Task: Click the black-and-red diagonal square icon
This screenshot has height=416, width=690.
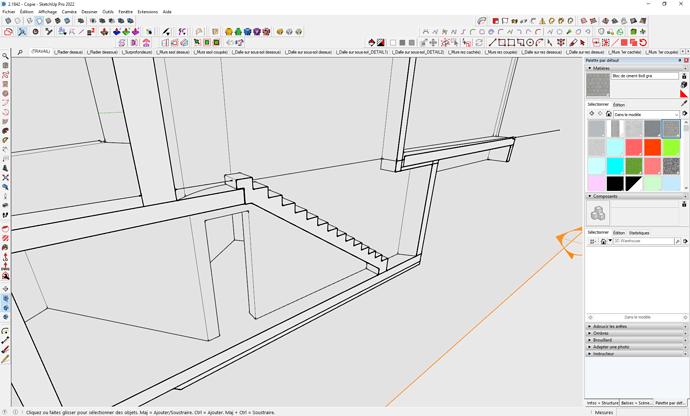Action: click(x=381, y=43)
